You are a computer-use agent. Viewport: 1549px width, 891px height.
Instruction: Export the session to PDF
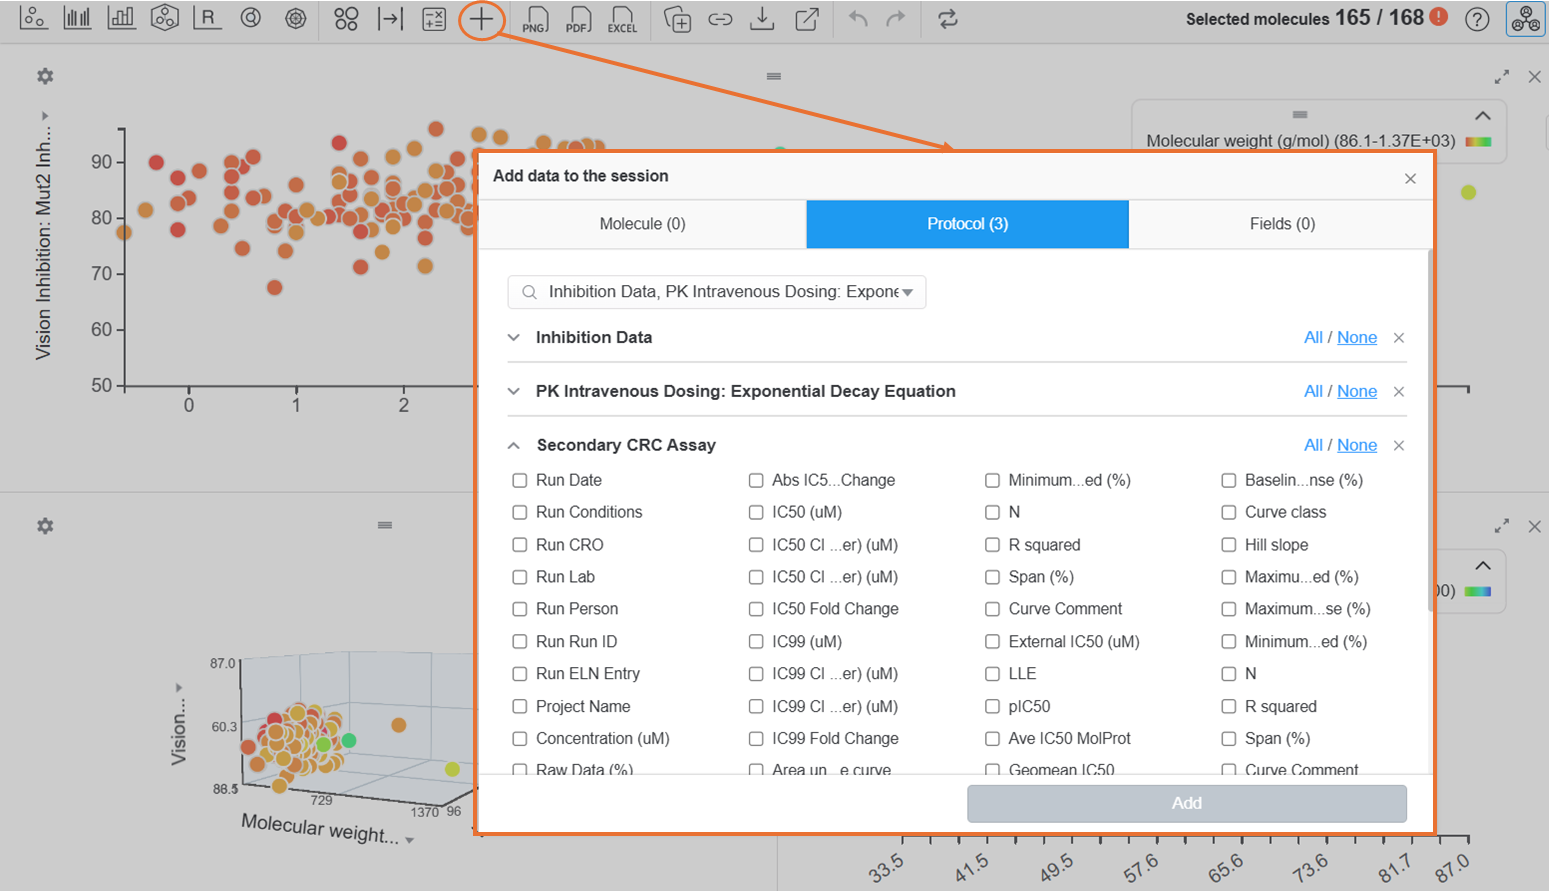pyautogui.click(x=578, y=20)
